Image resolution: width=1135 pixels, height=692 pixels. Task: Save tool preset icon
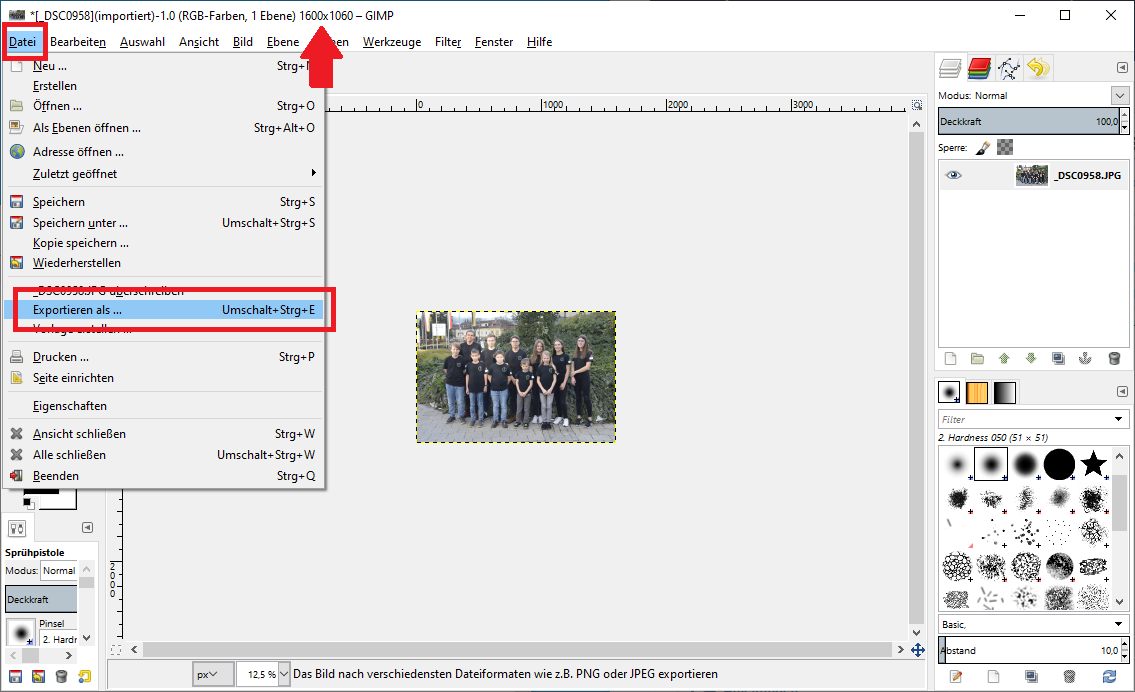tap(15, 677)
